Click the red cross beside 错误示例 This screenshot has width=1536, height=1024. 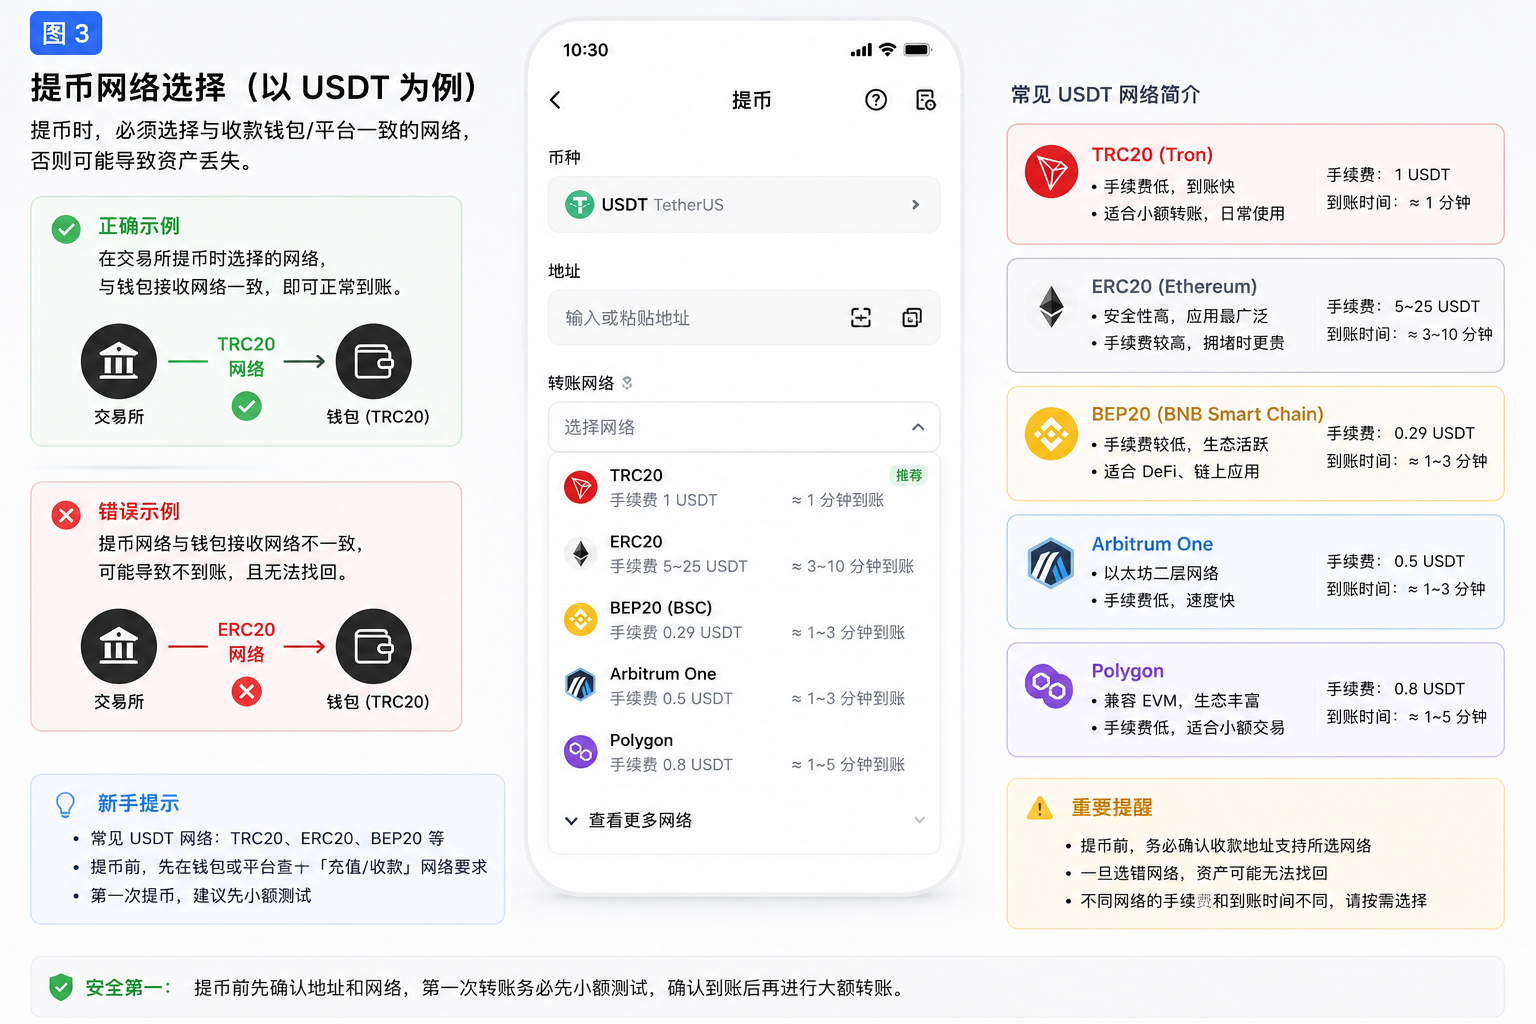click(66, 515)
